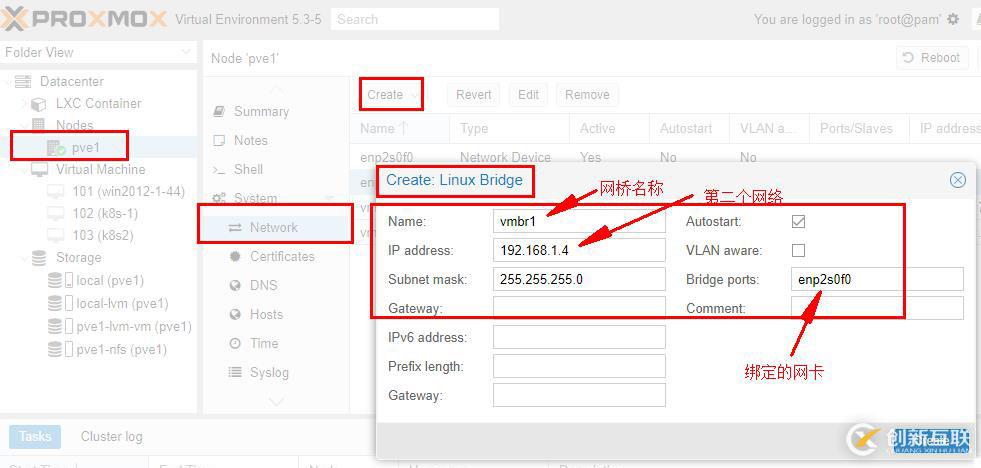Click the Syslog list icon
The height and width of the screenshot is (468, 981).
235,372
